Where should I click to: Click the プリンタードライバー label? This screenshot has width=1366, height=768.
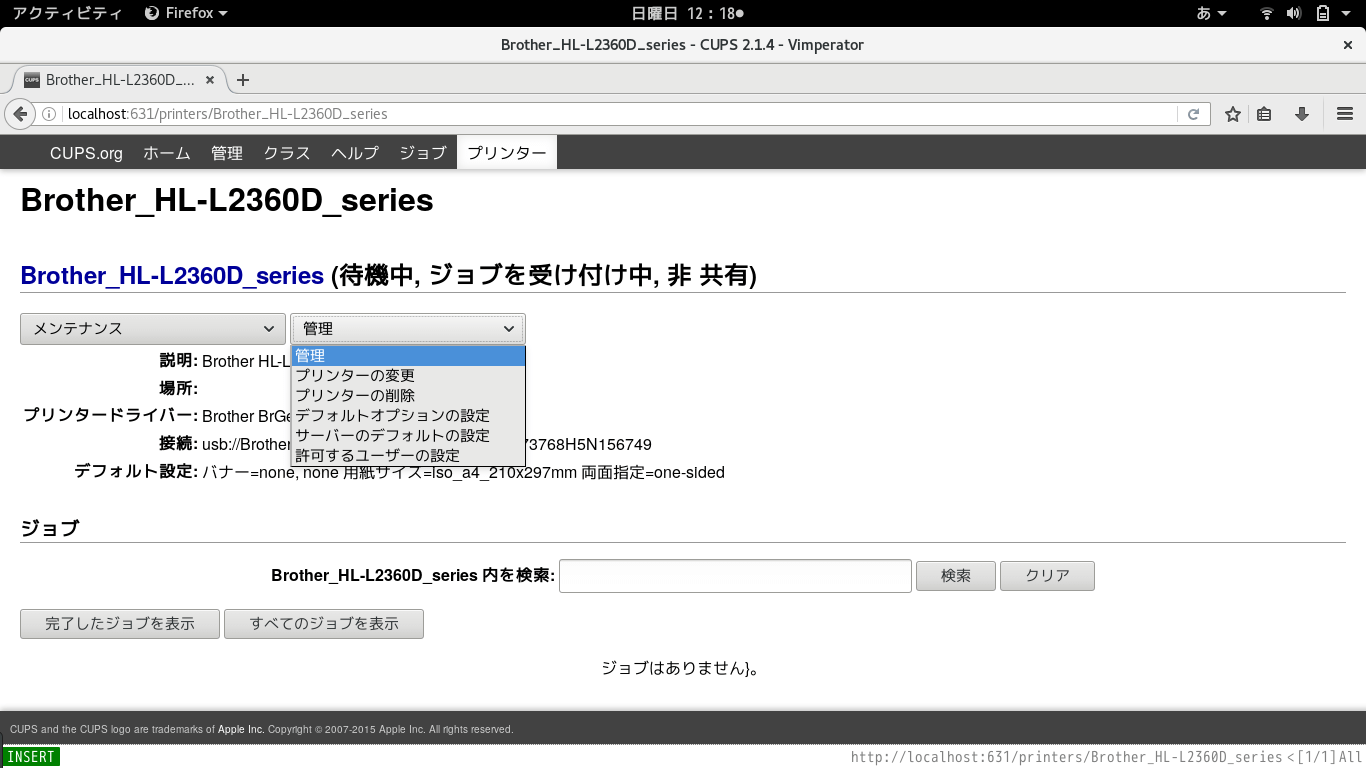pyautogui.click(x=110, y=416)
